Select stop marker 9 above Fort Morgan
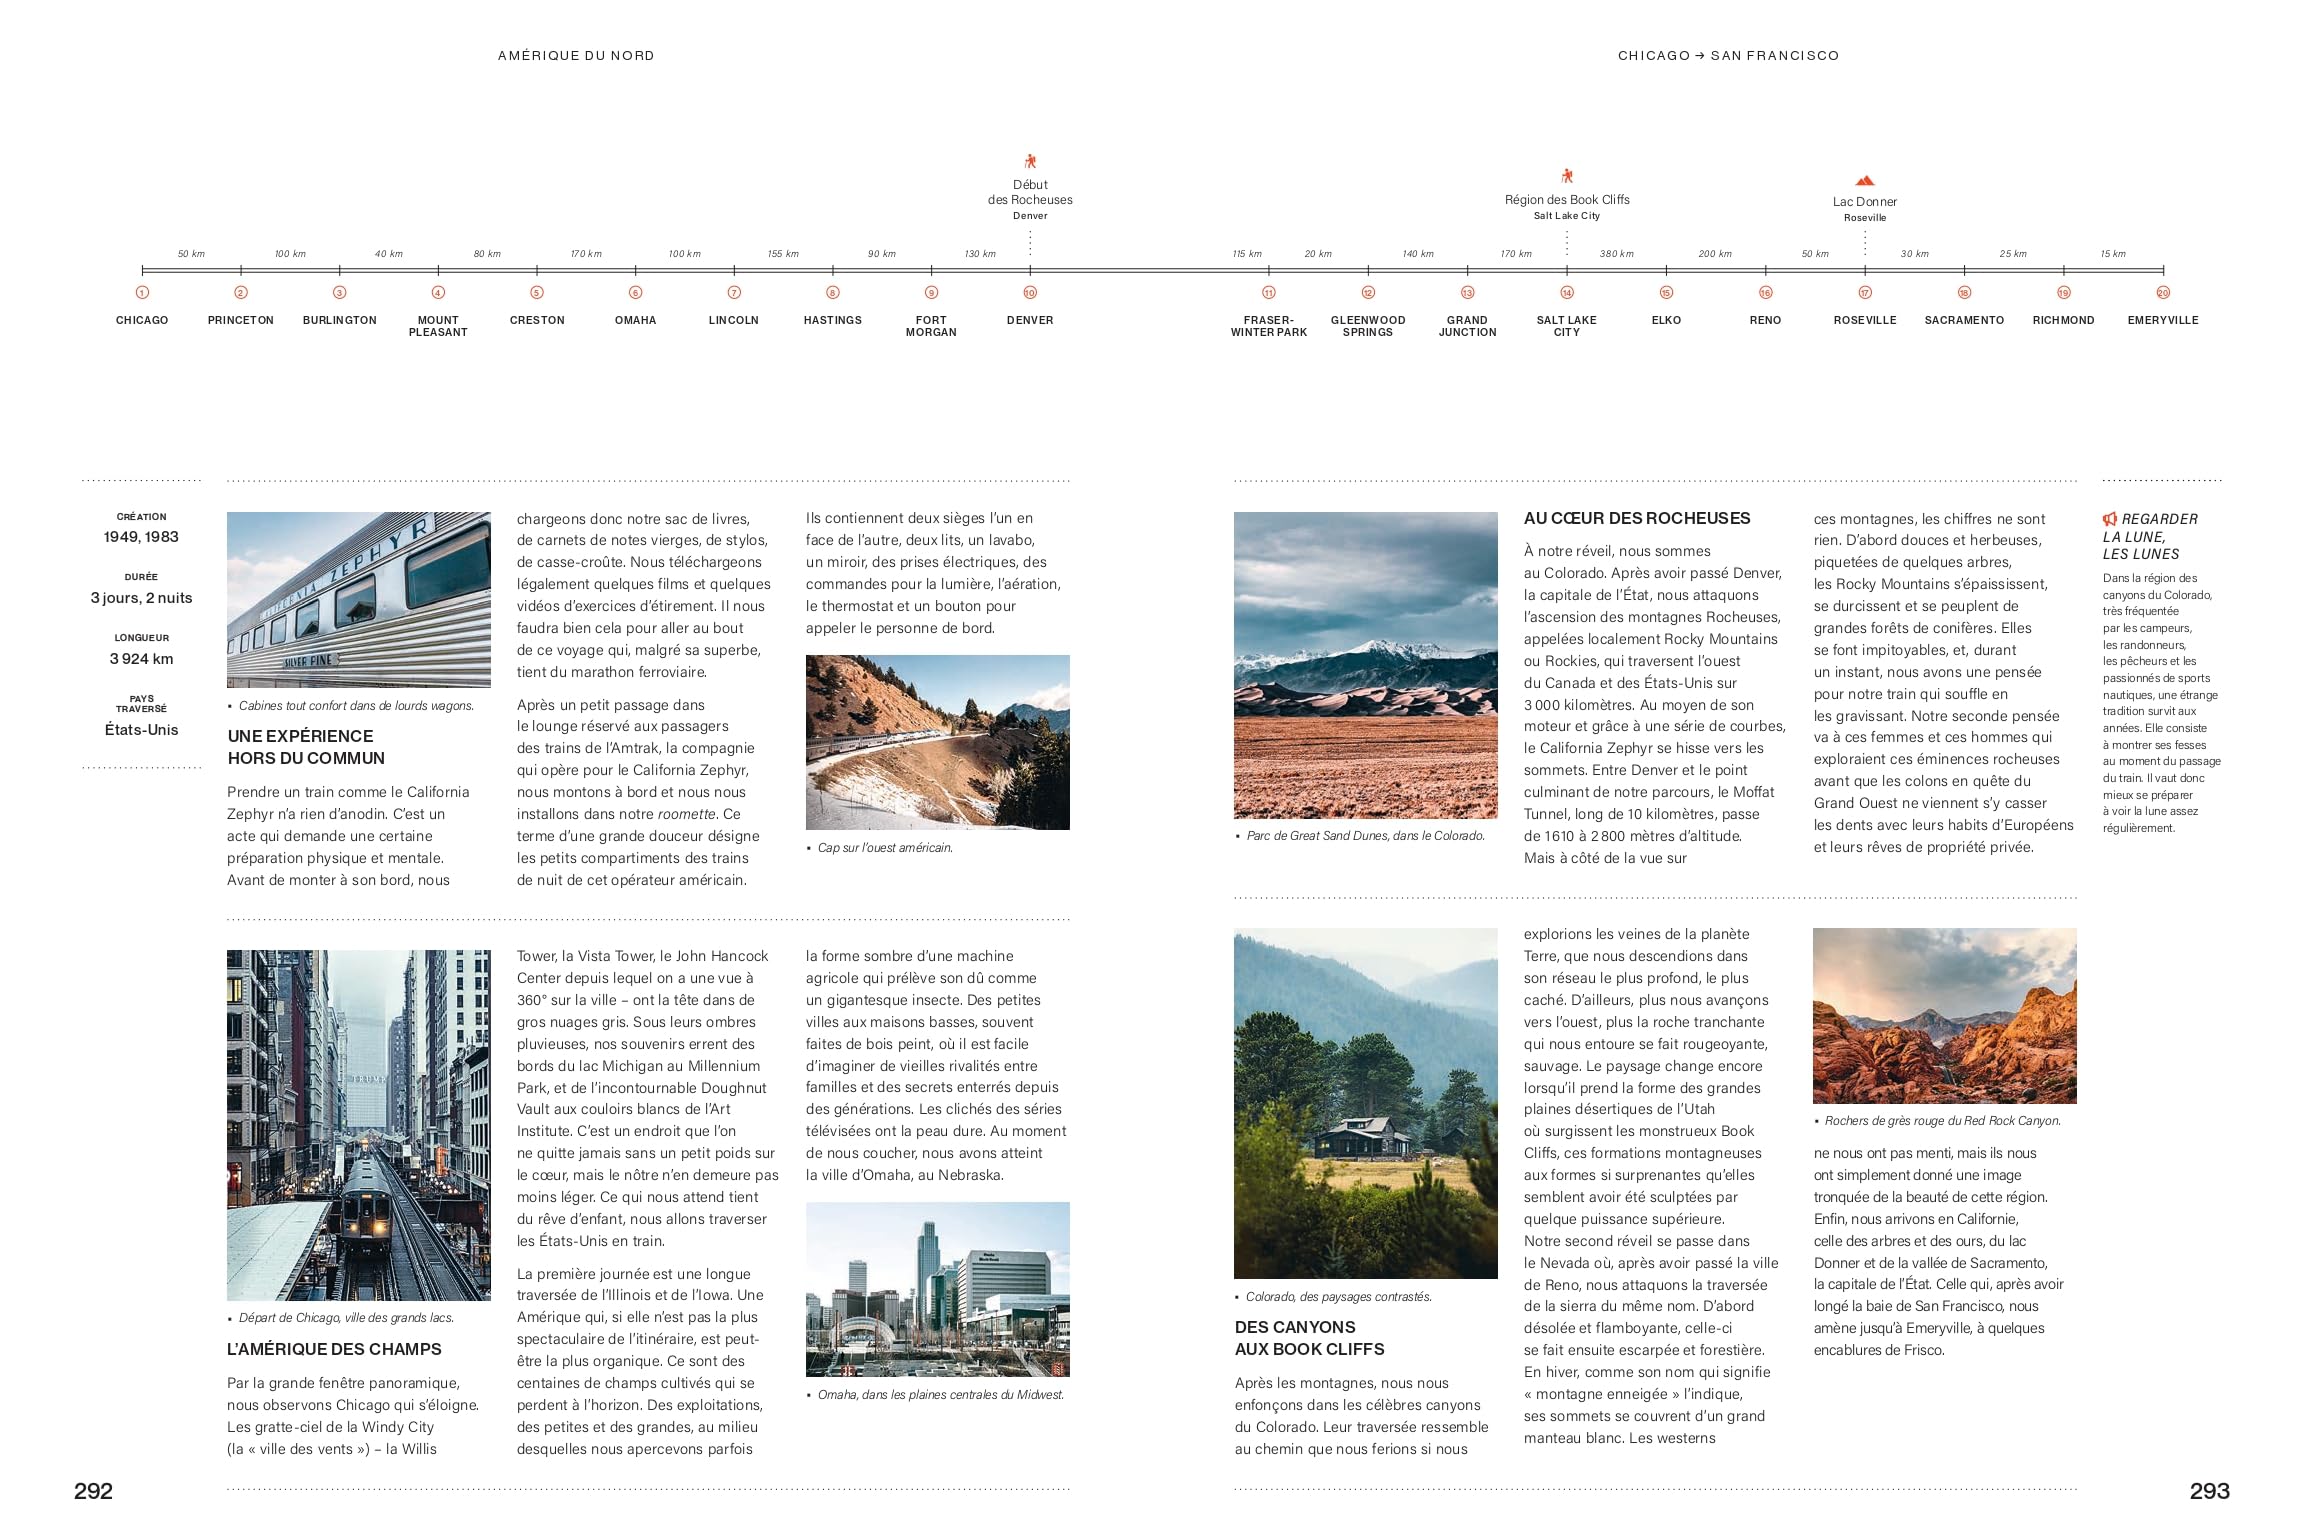Screen dimensions: 2304x1536 tap(931, 293)
